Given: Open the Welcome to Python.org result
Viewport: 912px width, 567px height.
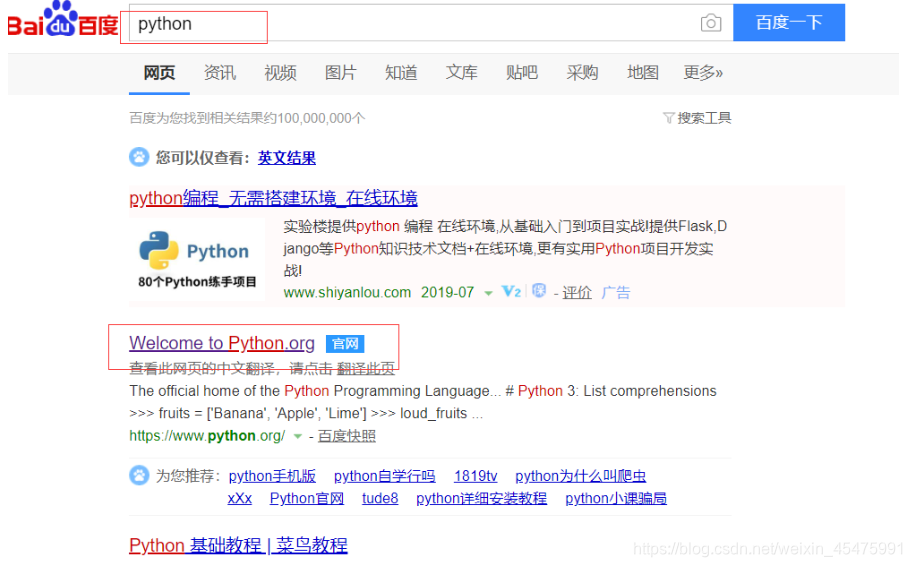Looking at the screenshot, I should pyautogui.click(x=222, y=343).
